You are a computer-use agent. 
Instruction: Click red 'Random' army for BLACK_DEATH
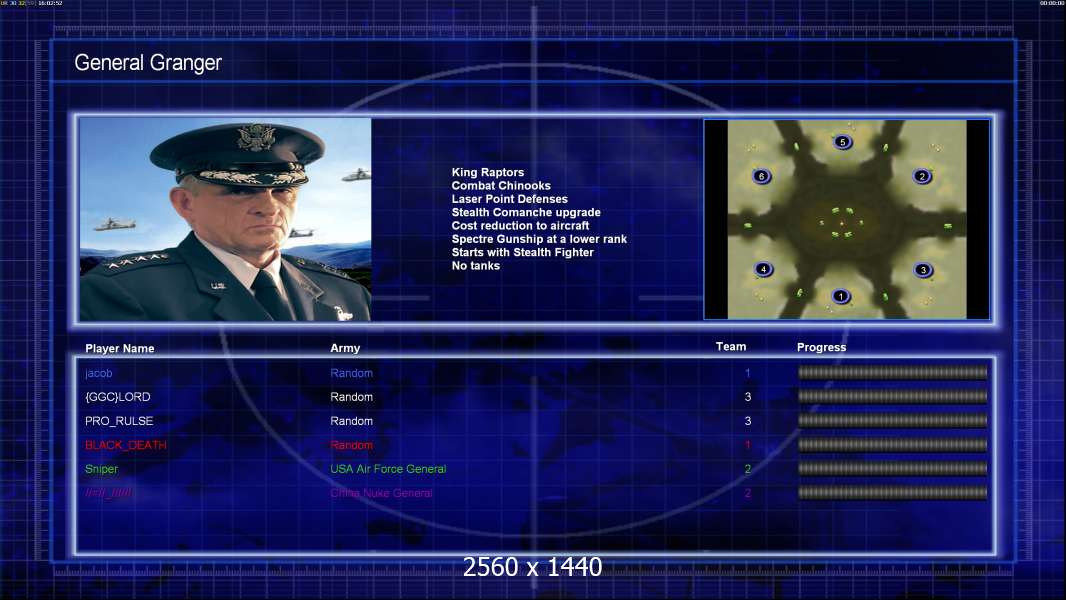pos(351,445)
